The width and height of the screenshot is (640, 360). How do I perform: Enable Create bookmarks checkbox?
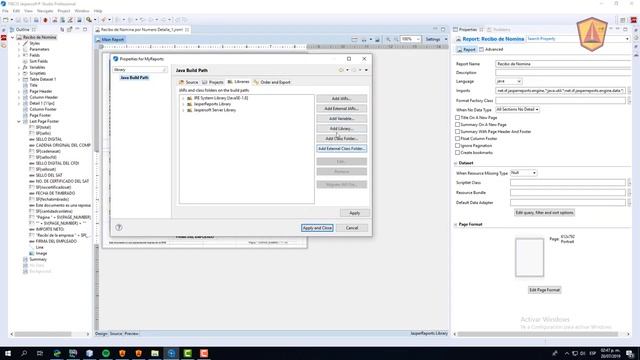pos(458,153)
